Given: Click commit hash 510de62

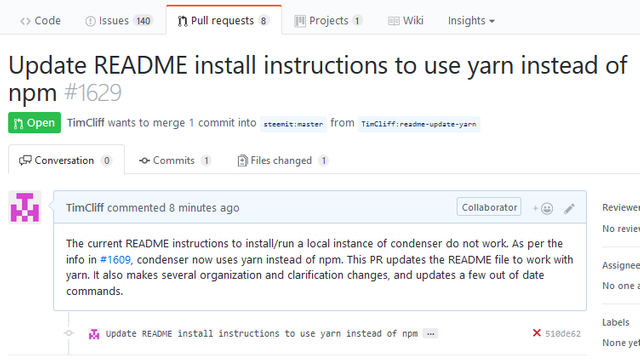Looking at the screenshot, I should coord(563,333).
